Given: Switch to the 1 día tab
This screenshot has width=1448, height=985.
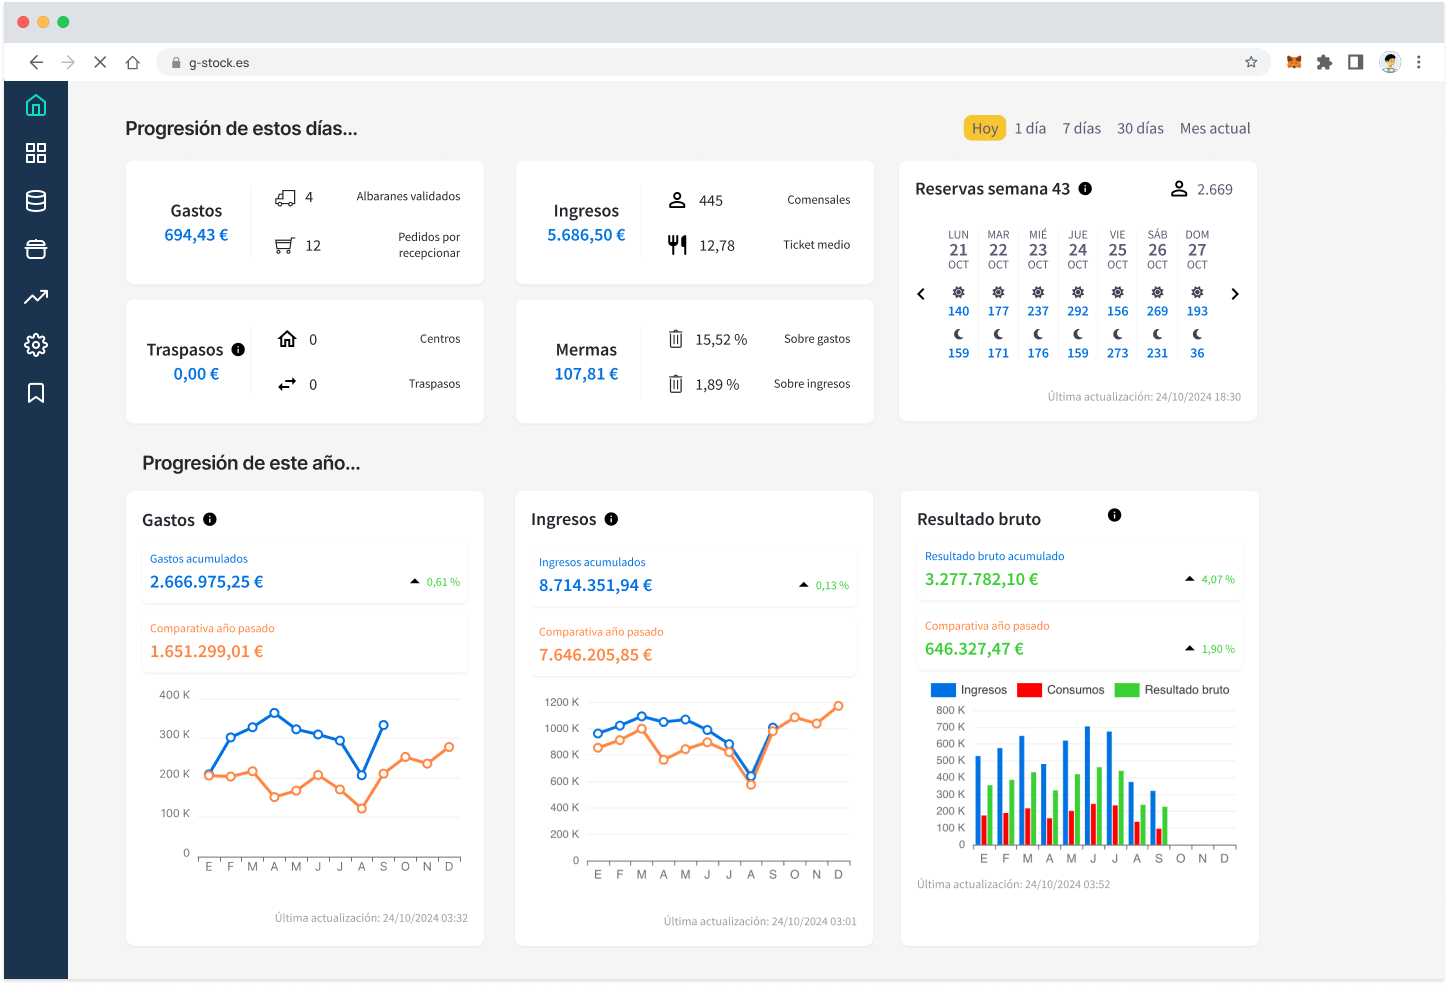Looking at the screenshot, I should [x=1030, y=128].
